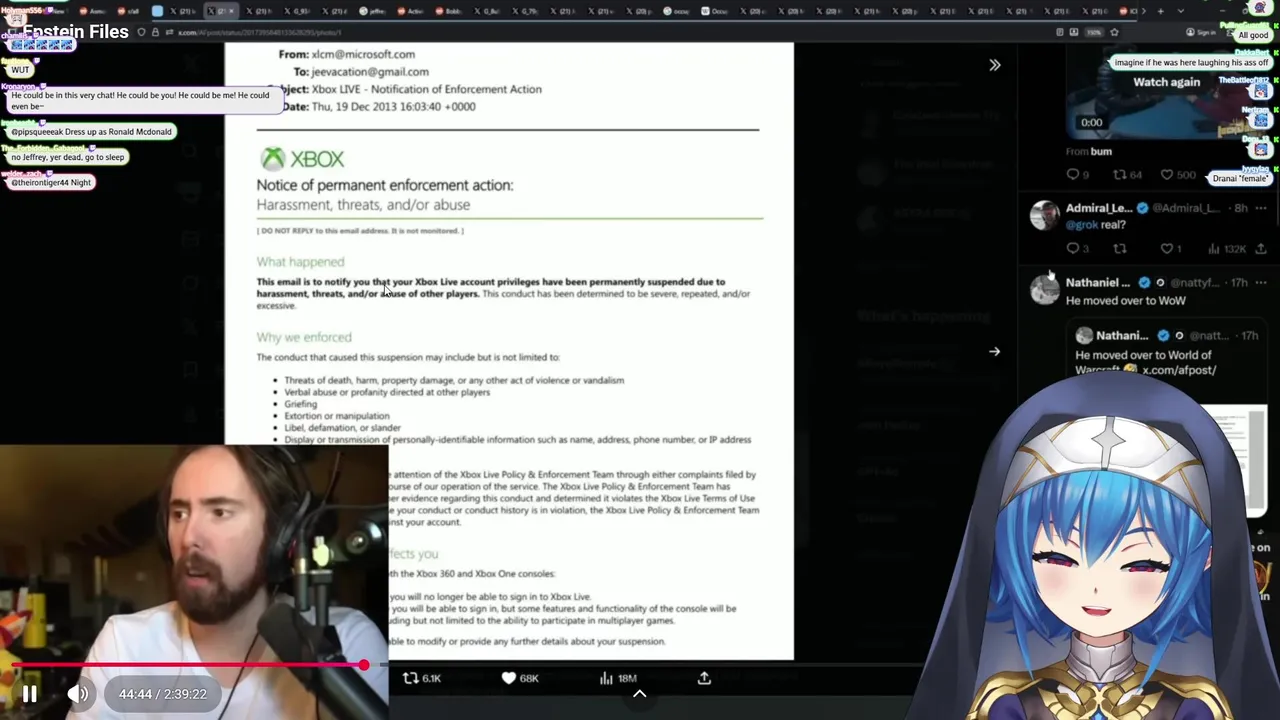Click chat message 'no Jeffrey, yer dead, go to sleep'
Screen dimensions: 1280x720
point(68,157)
